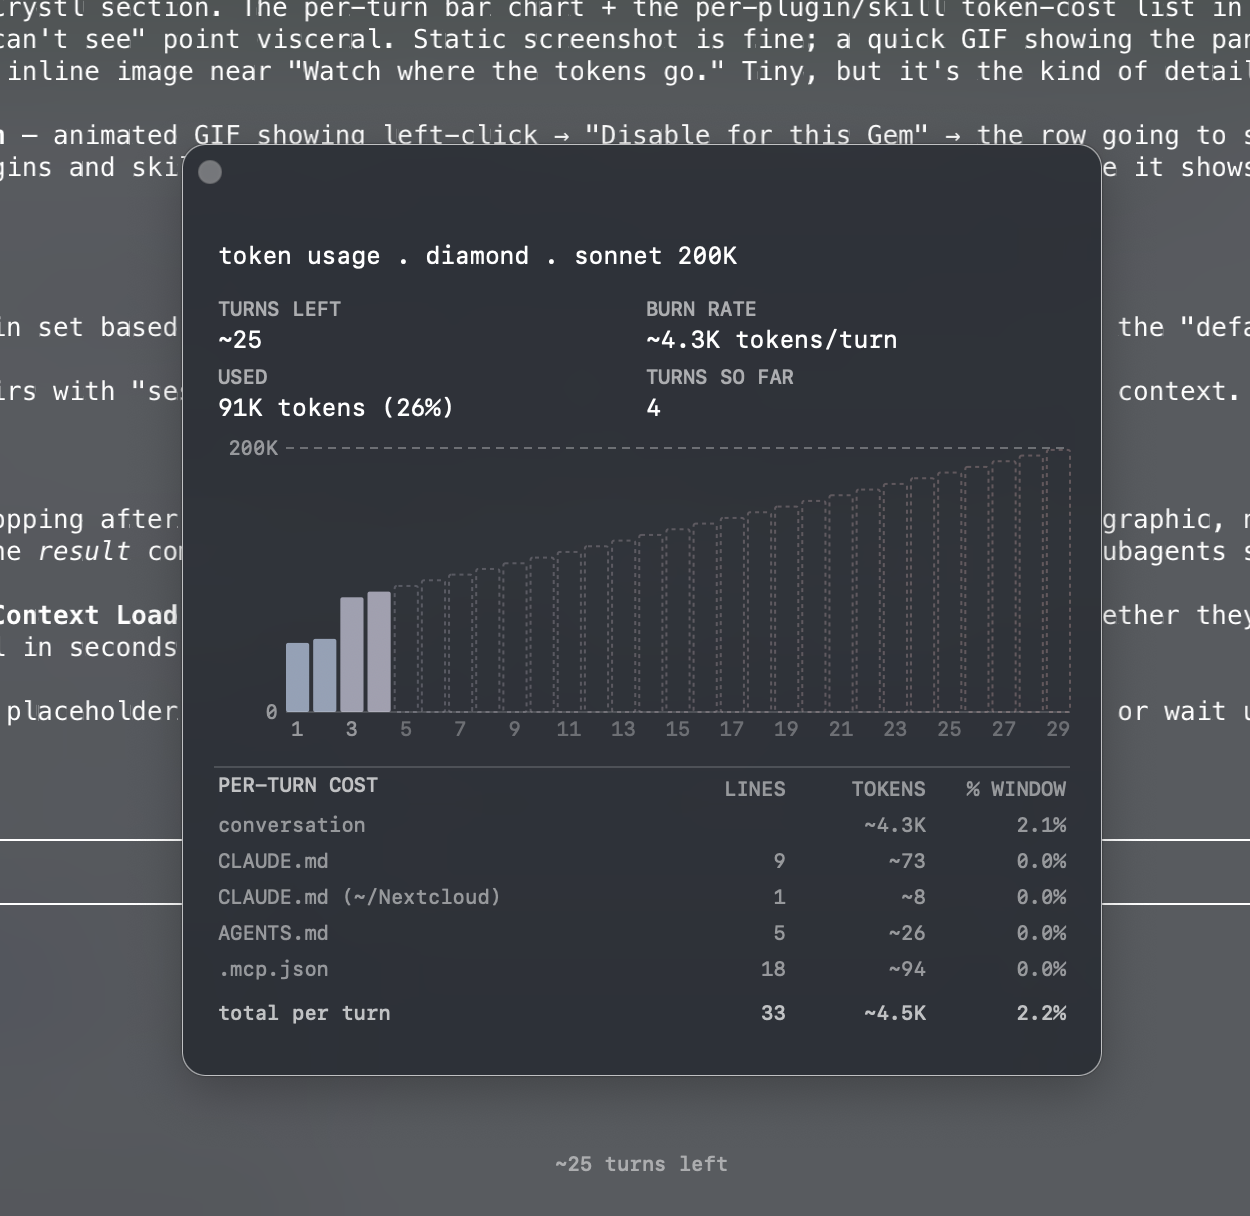The image size is (1250, 1216).
Task: Click the '~25' turns left value
Action: 240,340
